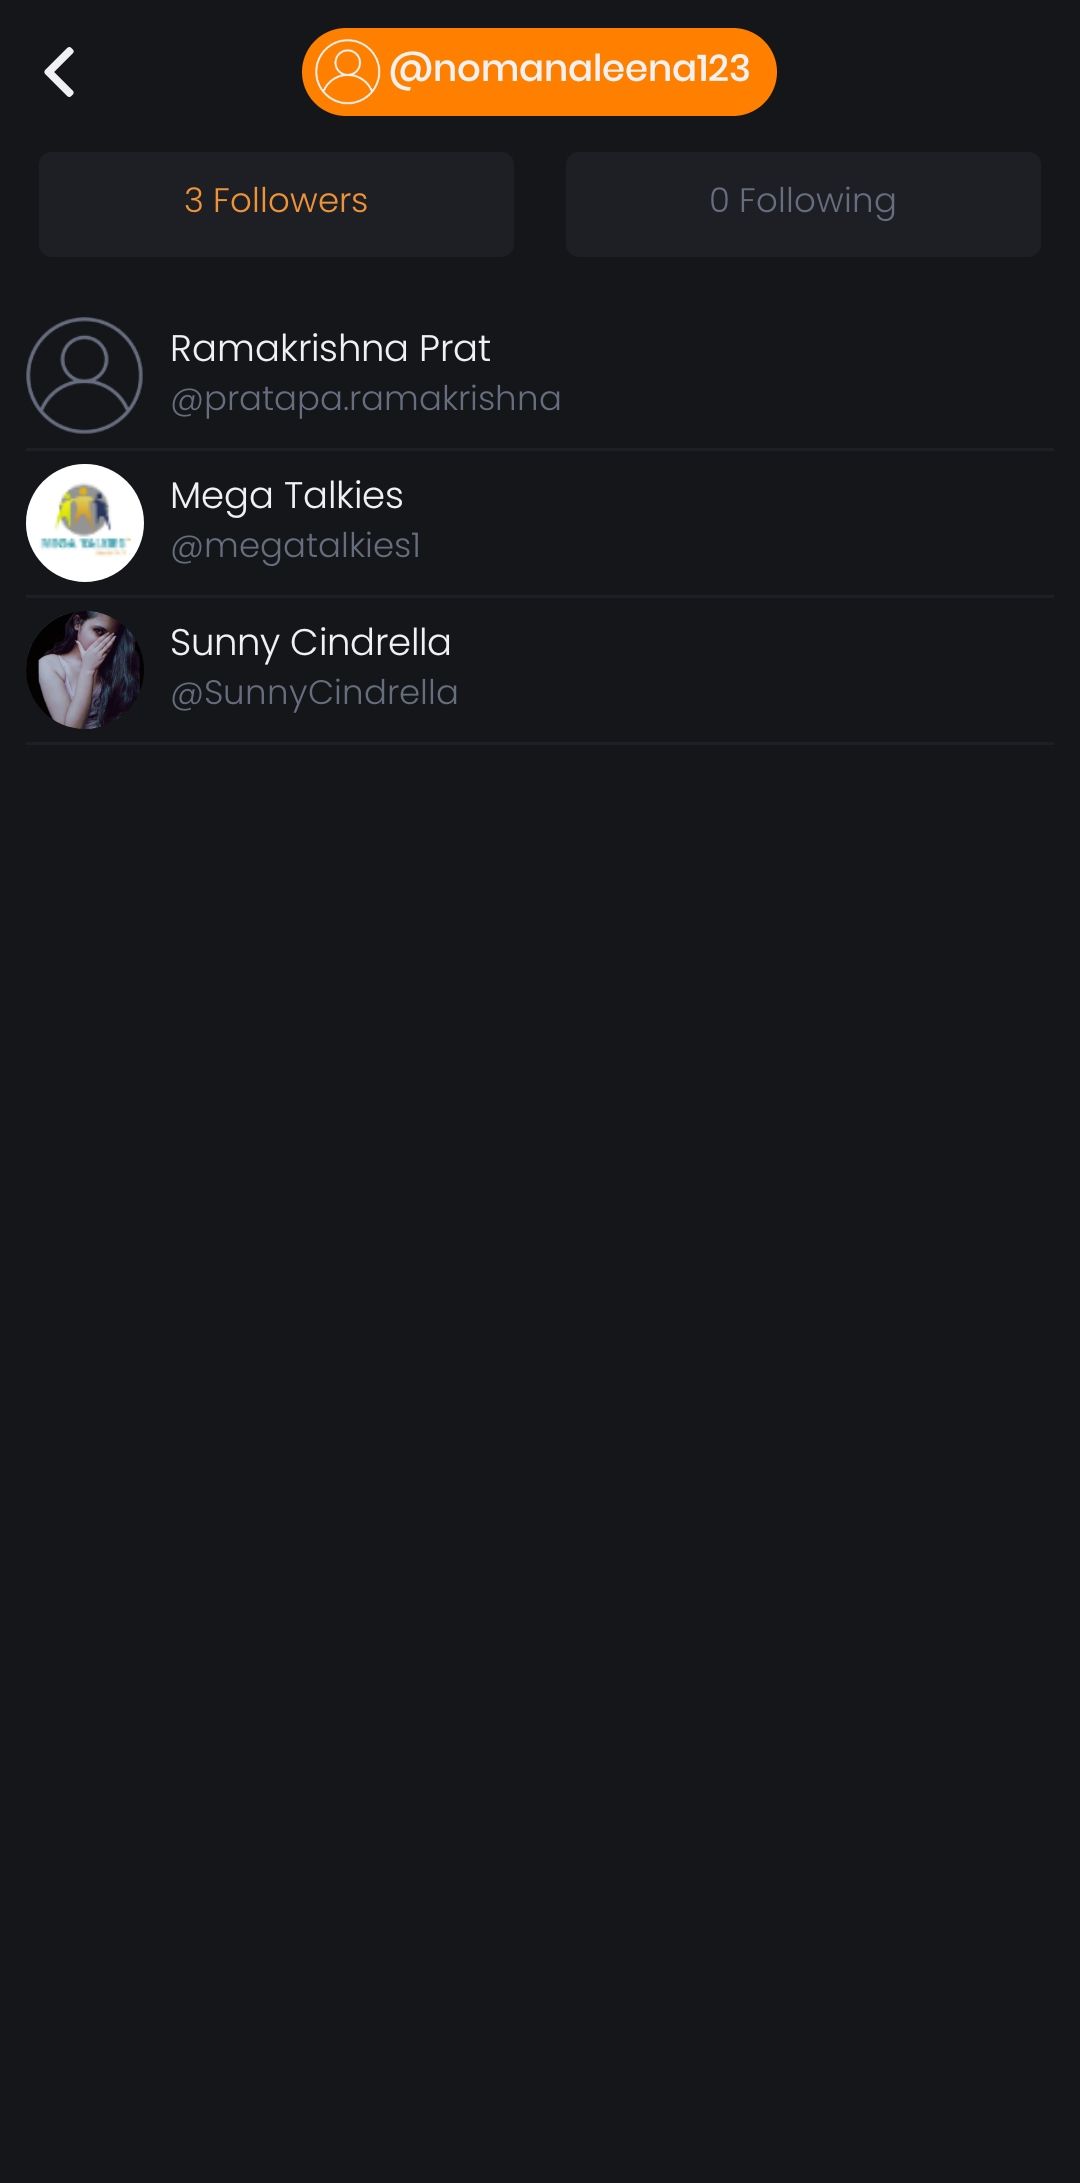The width and height of the screenshot is (1080, 2183).
Task: Tap the profile avatar icon in orange header
Action: 347,72
